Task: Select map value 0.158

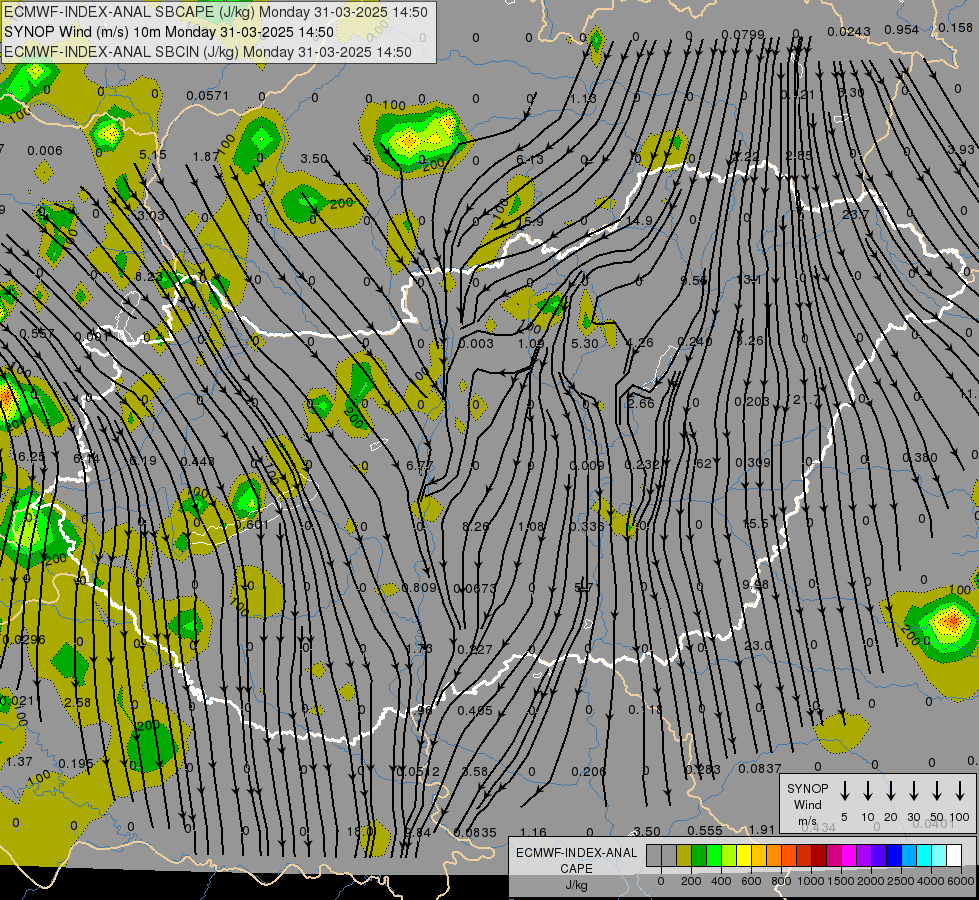Action: pyautogui.click(x=955, y=28)
